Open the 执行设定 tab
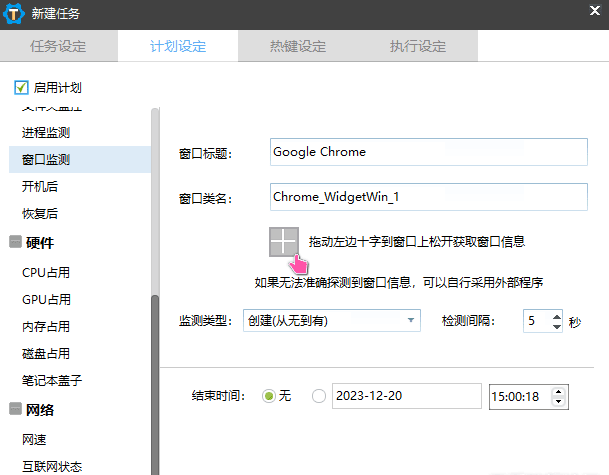The width and height of the screenshot is (609, 475). point(417,46)
